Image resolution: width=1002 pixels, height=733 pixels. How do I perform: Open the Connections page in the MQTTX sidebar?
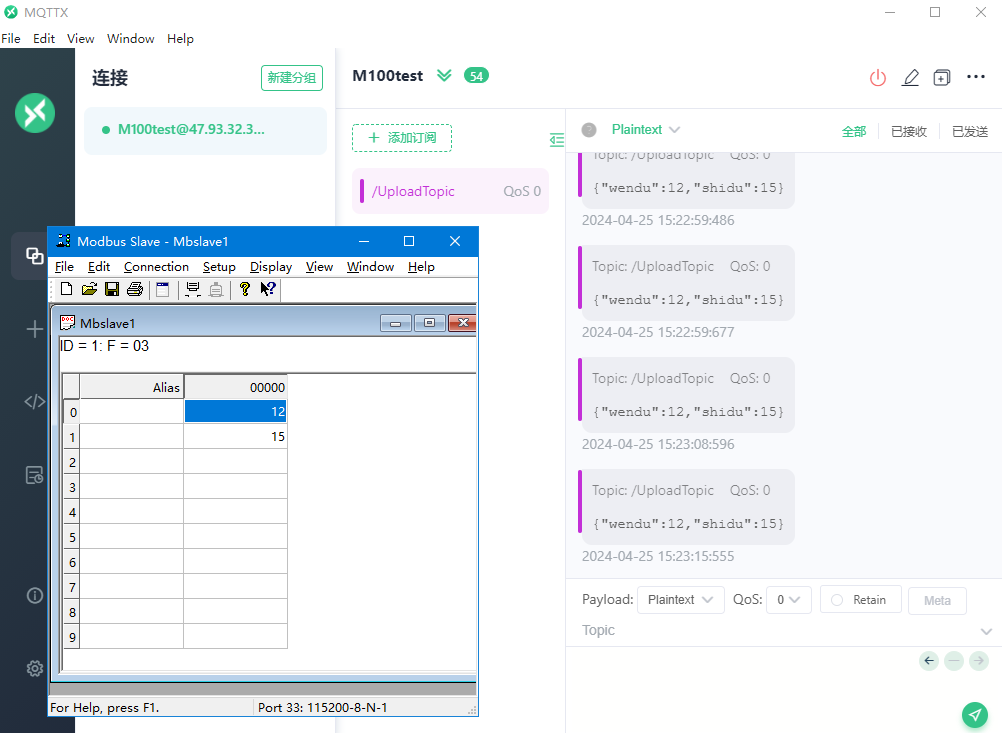[x=35, y=256]
